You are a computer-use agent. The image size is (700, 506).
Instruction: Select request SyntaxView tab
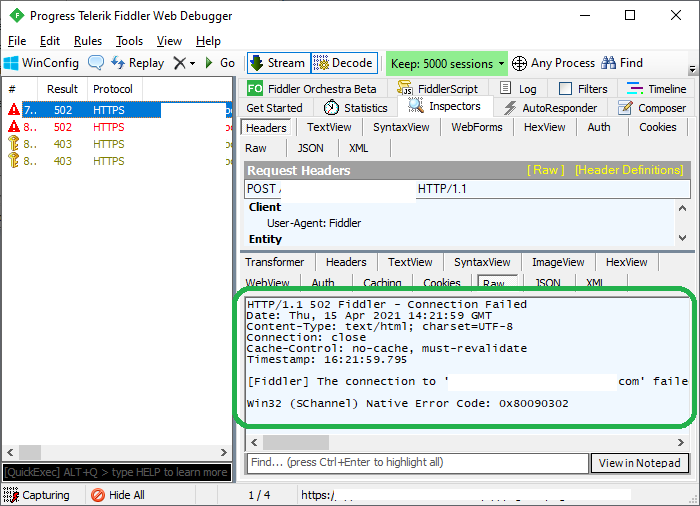pos(401,127)
